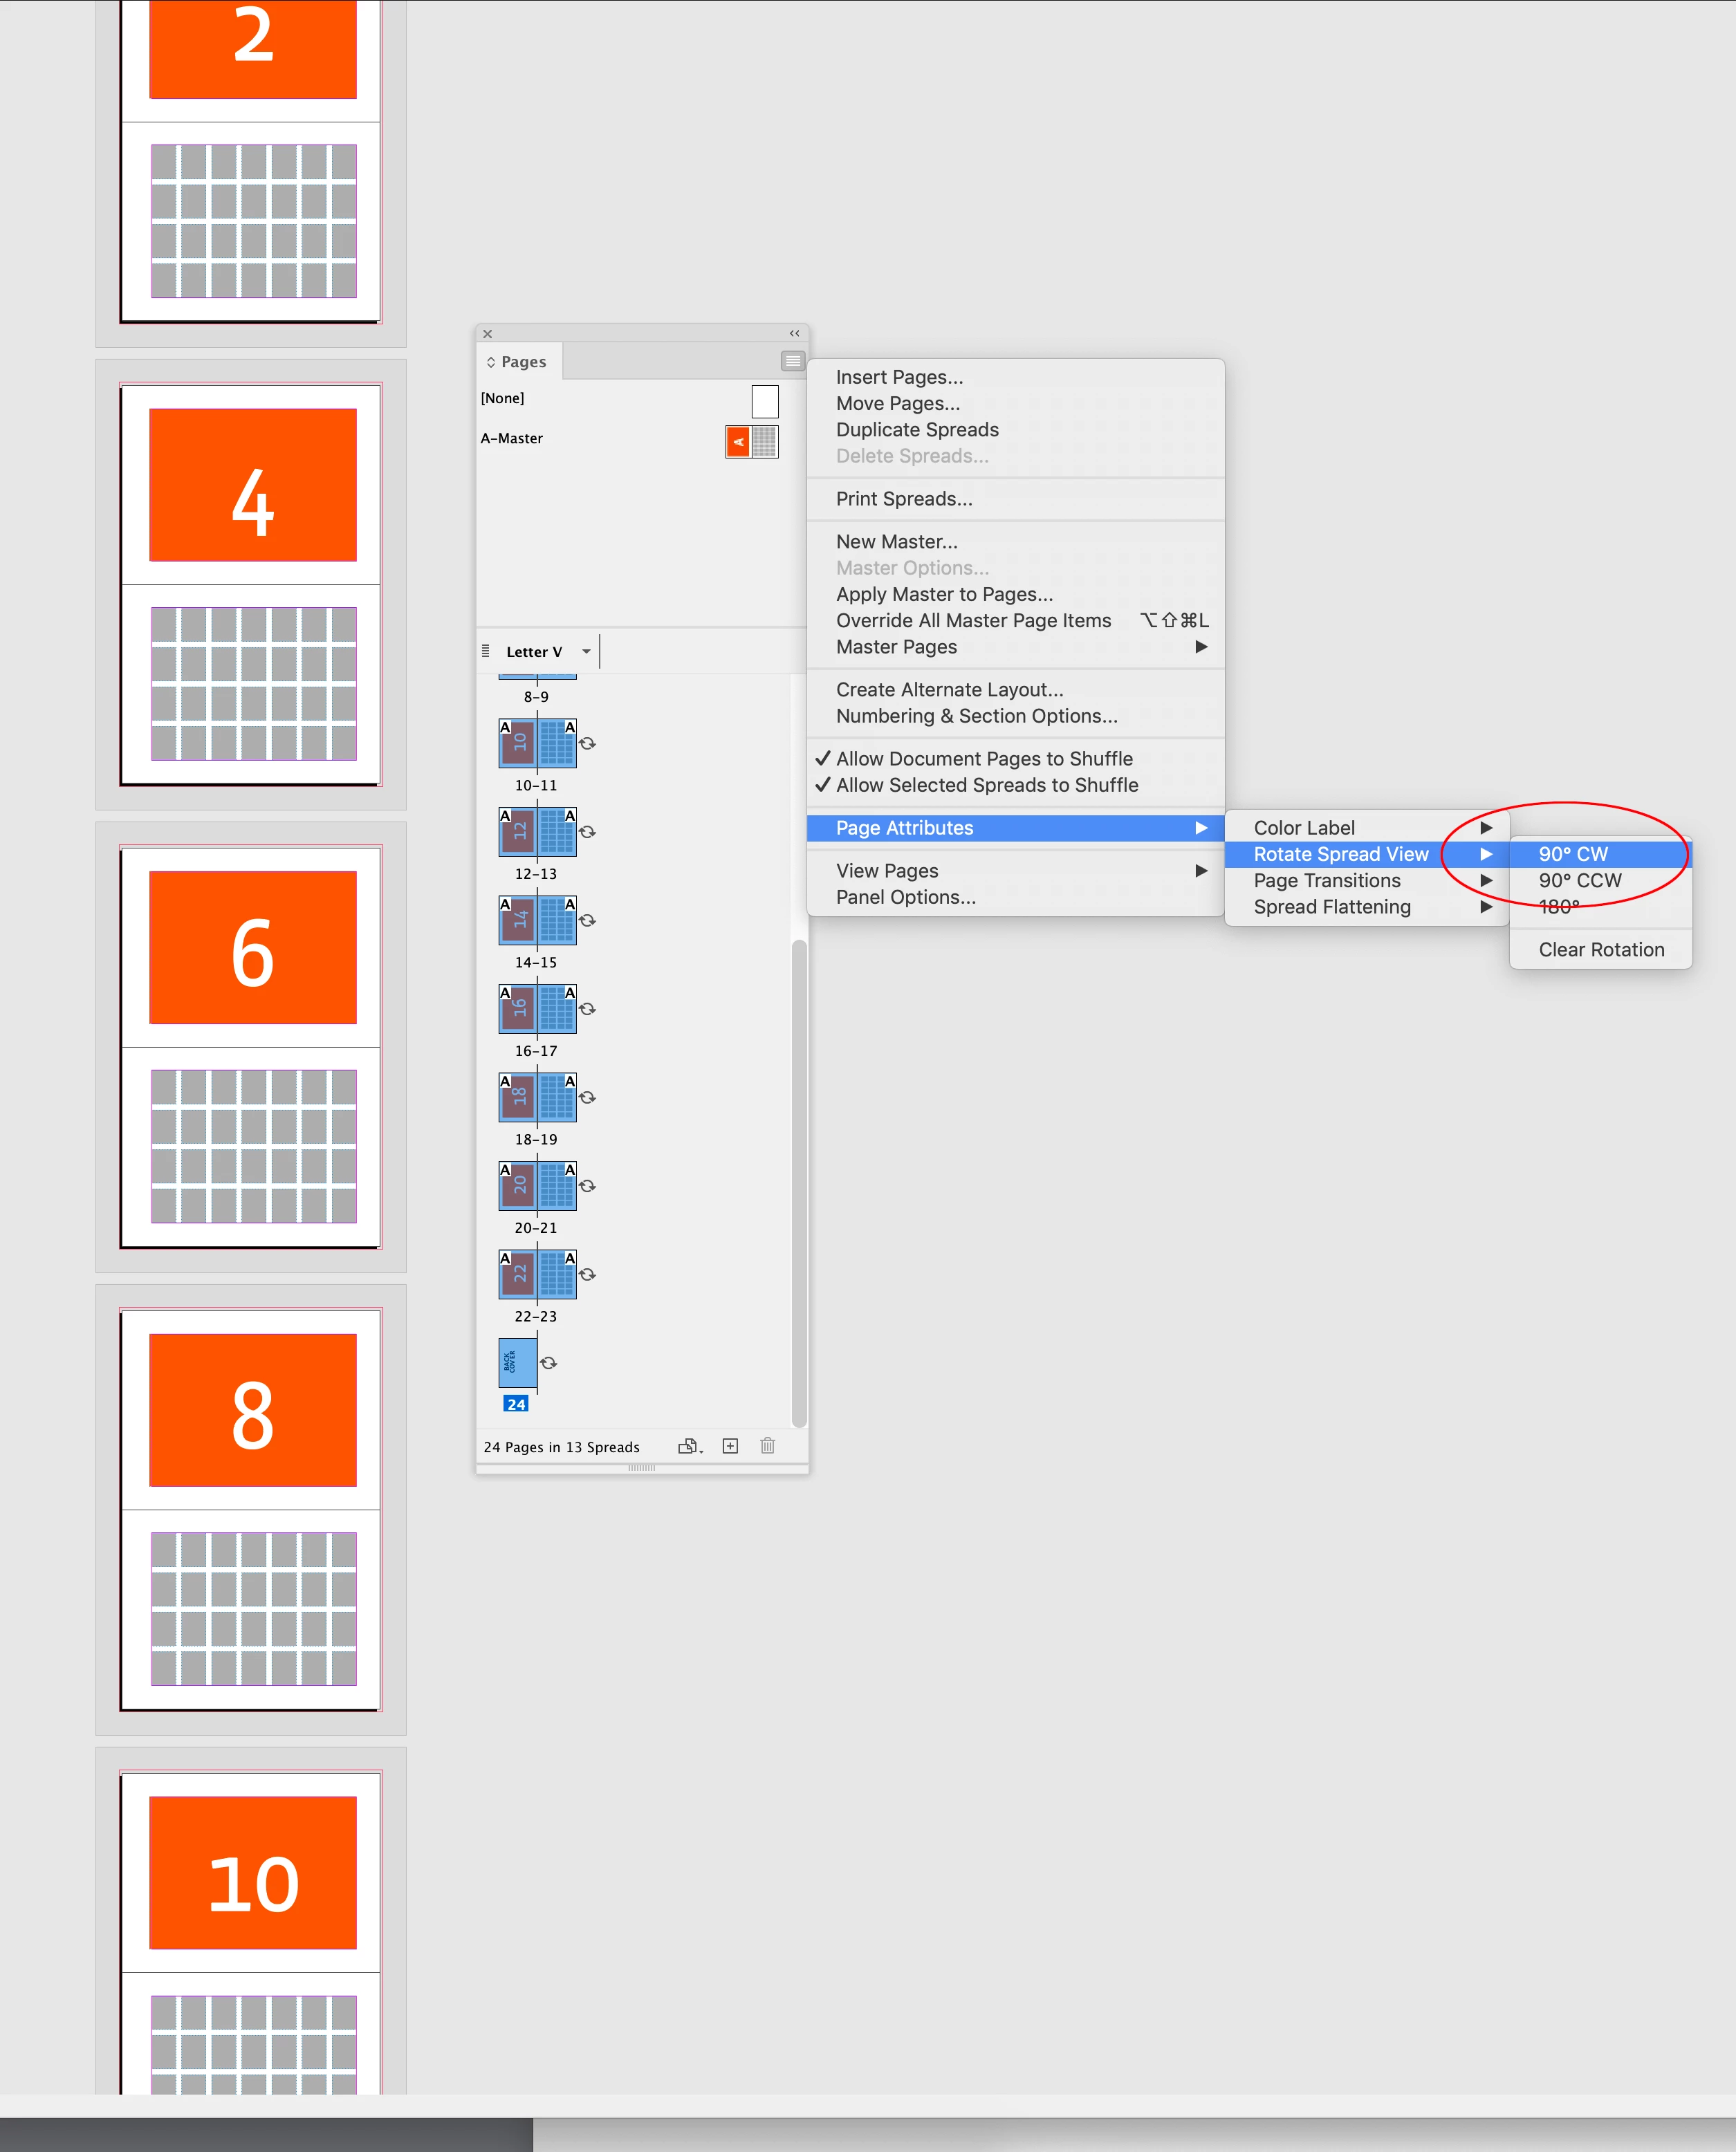Click the Edit Page Size icon
Screen dimensions: 1736x2152
tap(689, 1446)
